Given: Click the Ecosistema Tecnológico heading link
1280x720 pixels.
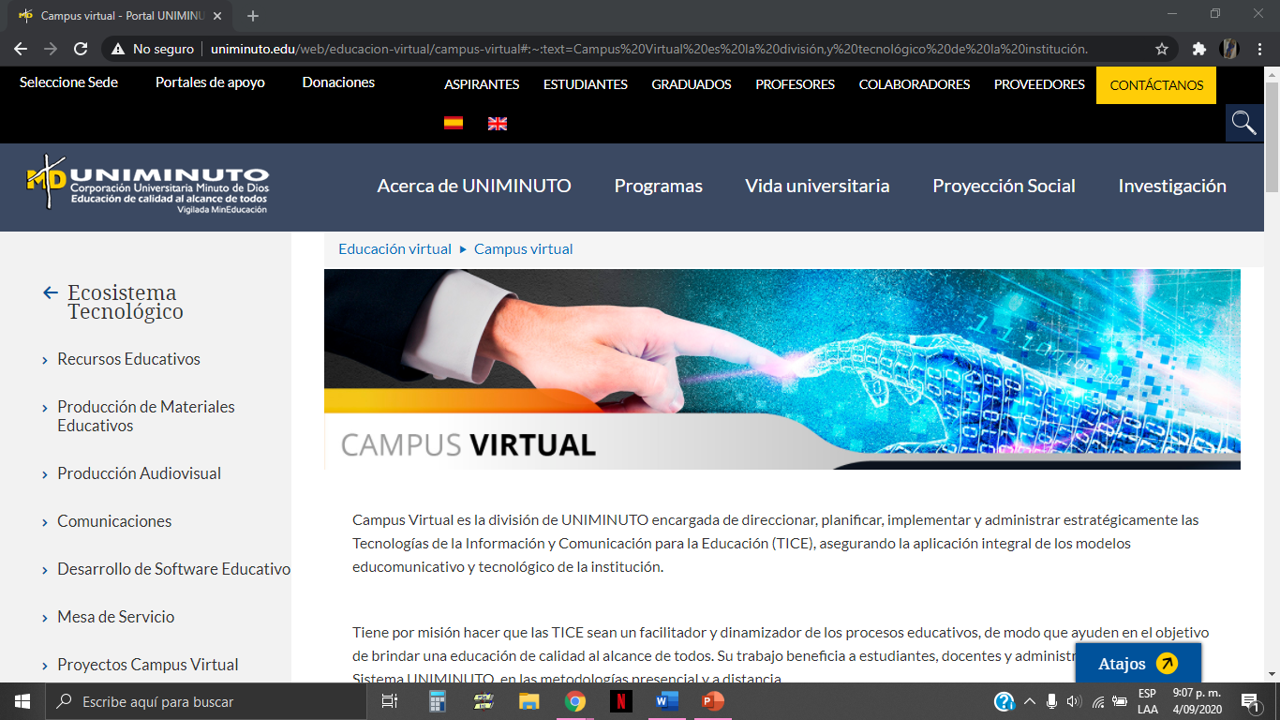Looking at the screenshot, I should (x=126, y=302).
